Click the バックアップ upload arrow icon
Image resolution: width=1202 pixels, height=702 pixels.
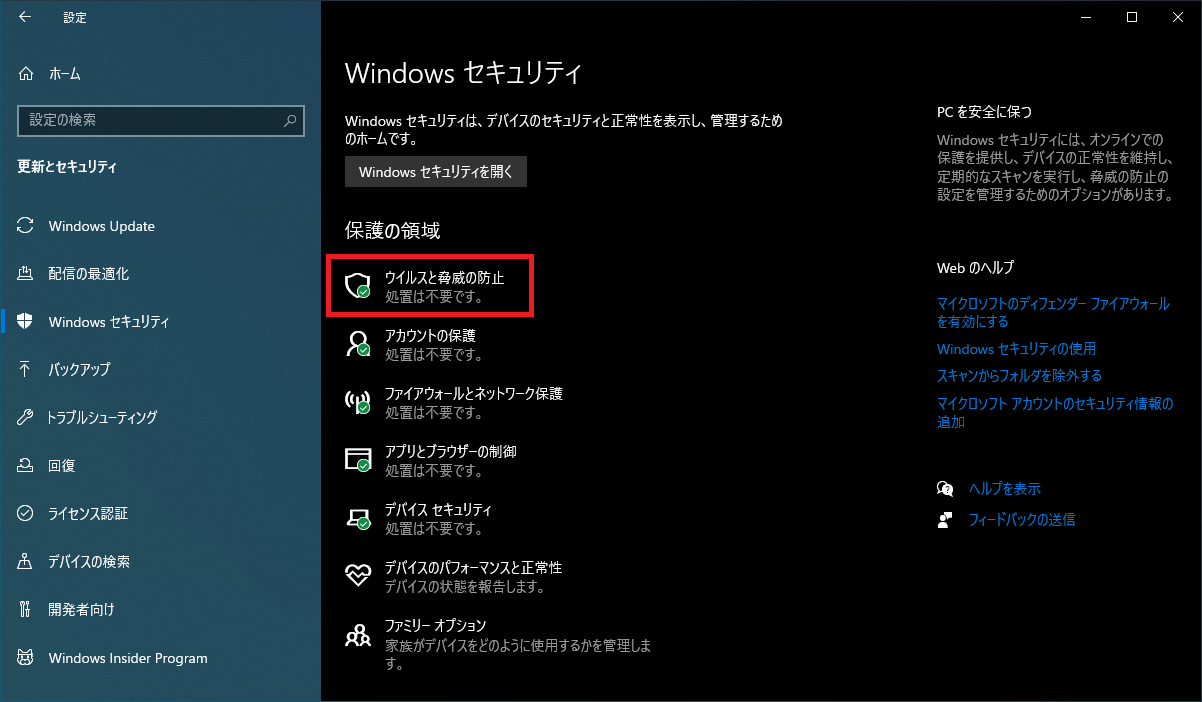coord(27,369)
